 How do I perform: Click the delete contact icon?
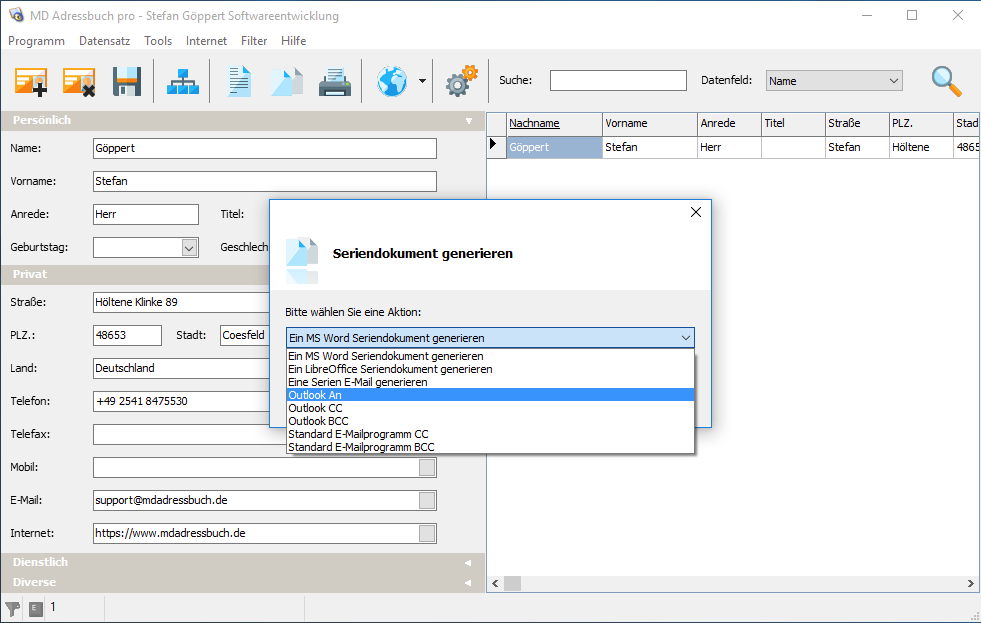pos(79,81)
